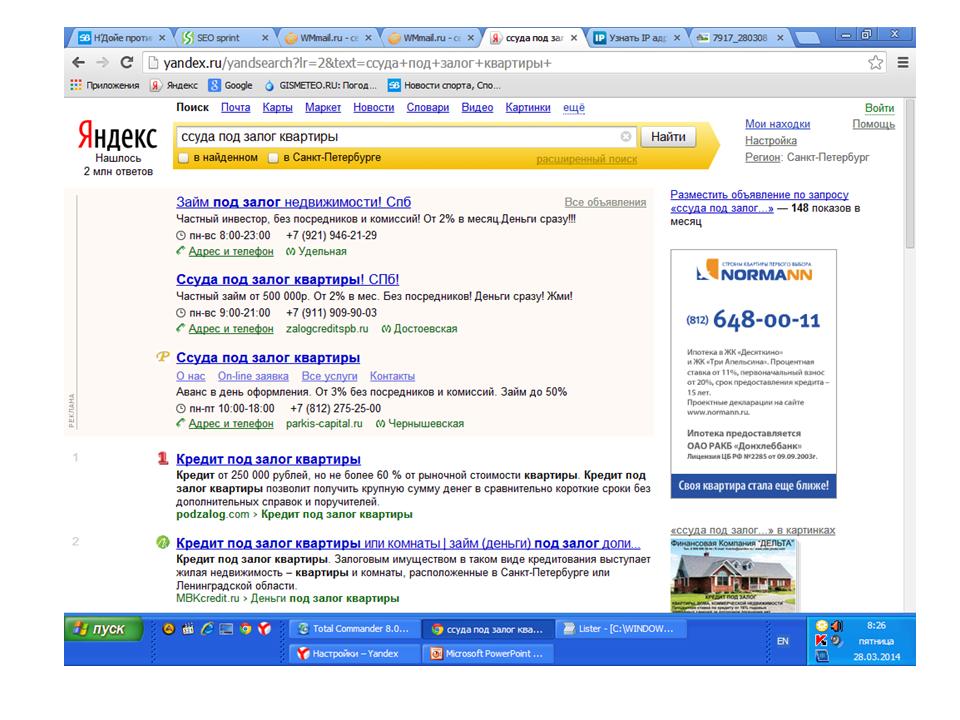The width and height of the screenshot is (960, 720).
Task: Open the GISMETEO.RU bookmark
Action: tap(321, 85)
